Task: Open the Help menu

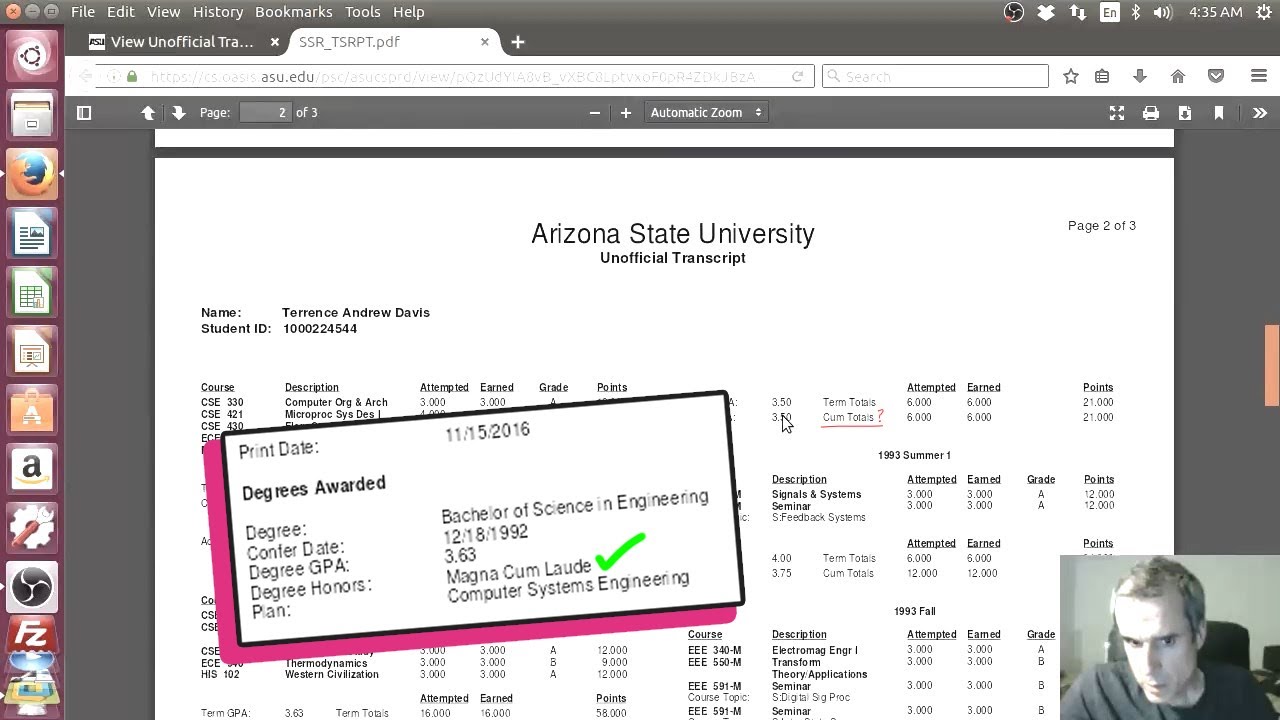Action: coord(408,12)
